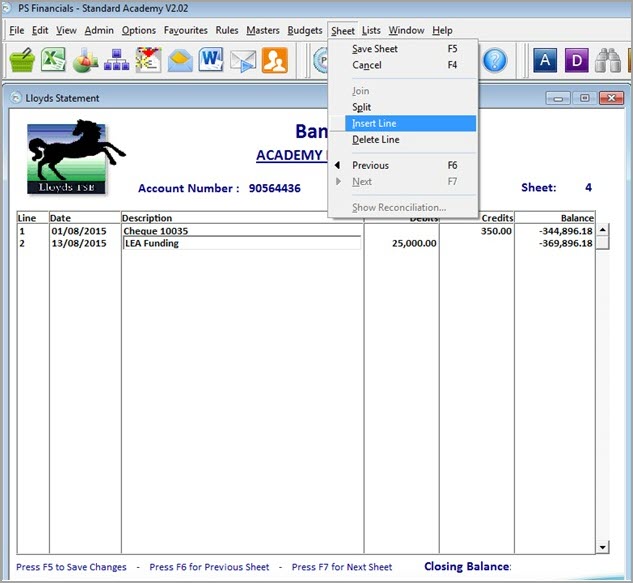
Task: Click the binoculars search icon
Action: click(608, 61)
